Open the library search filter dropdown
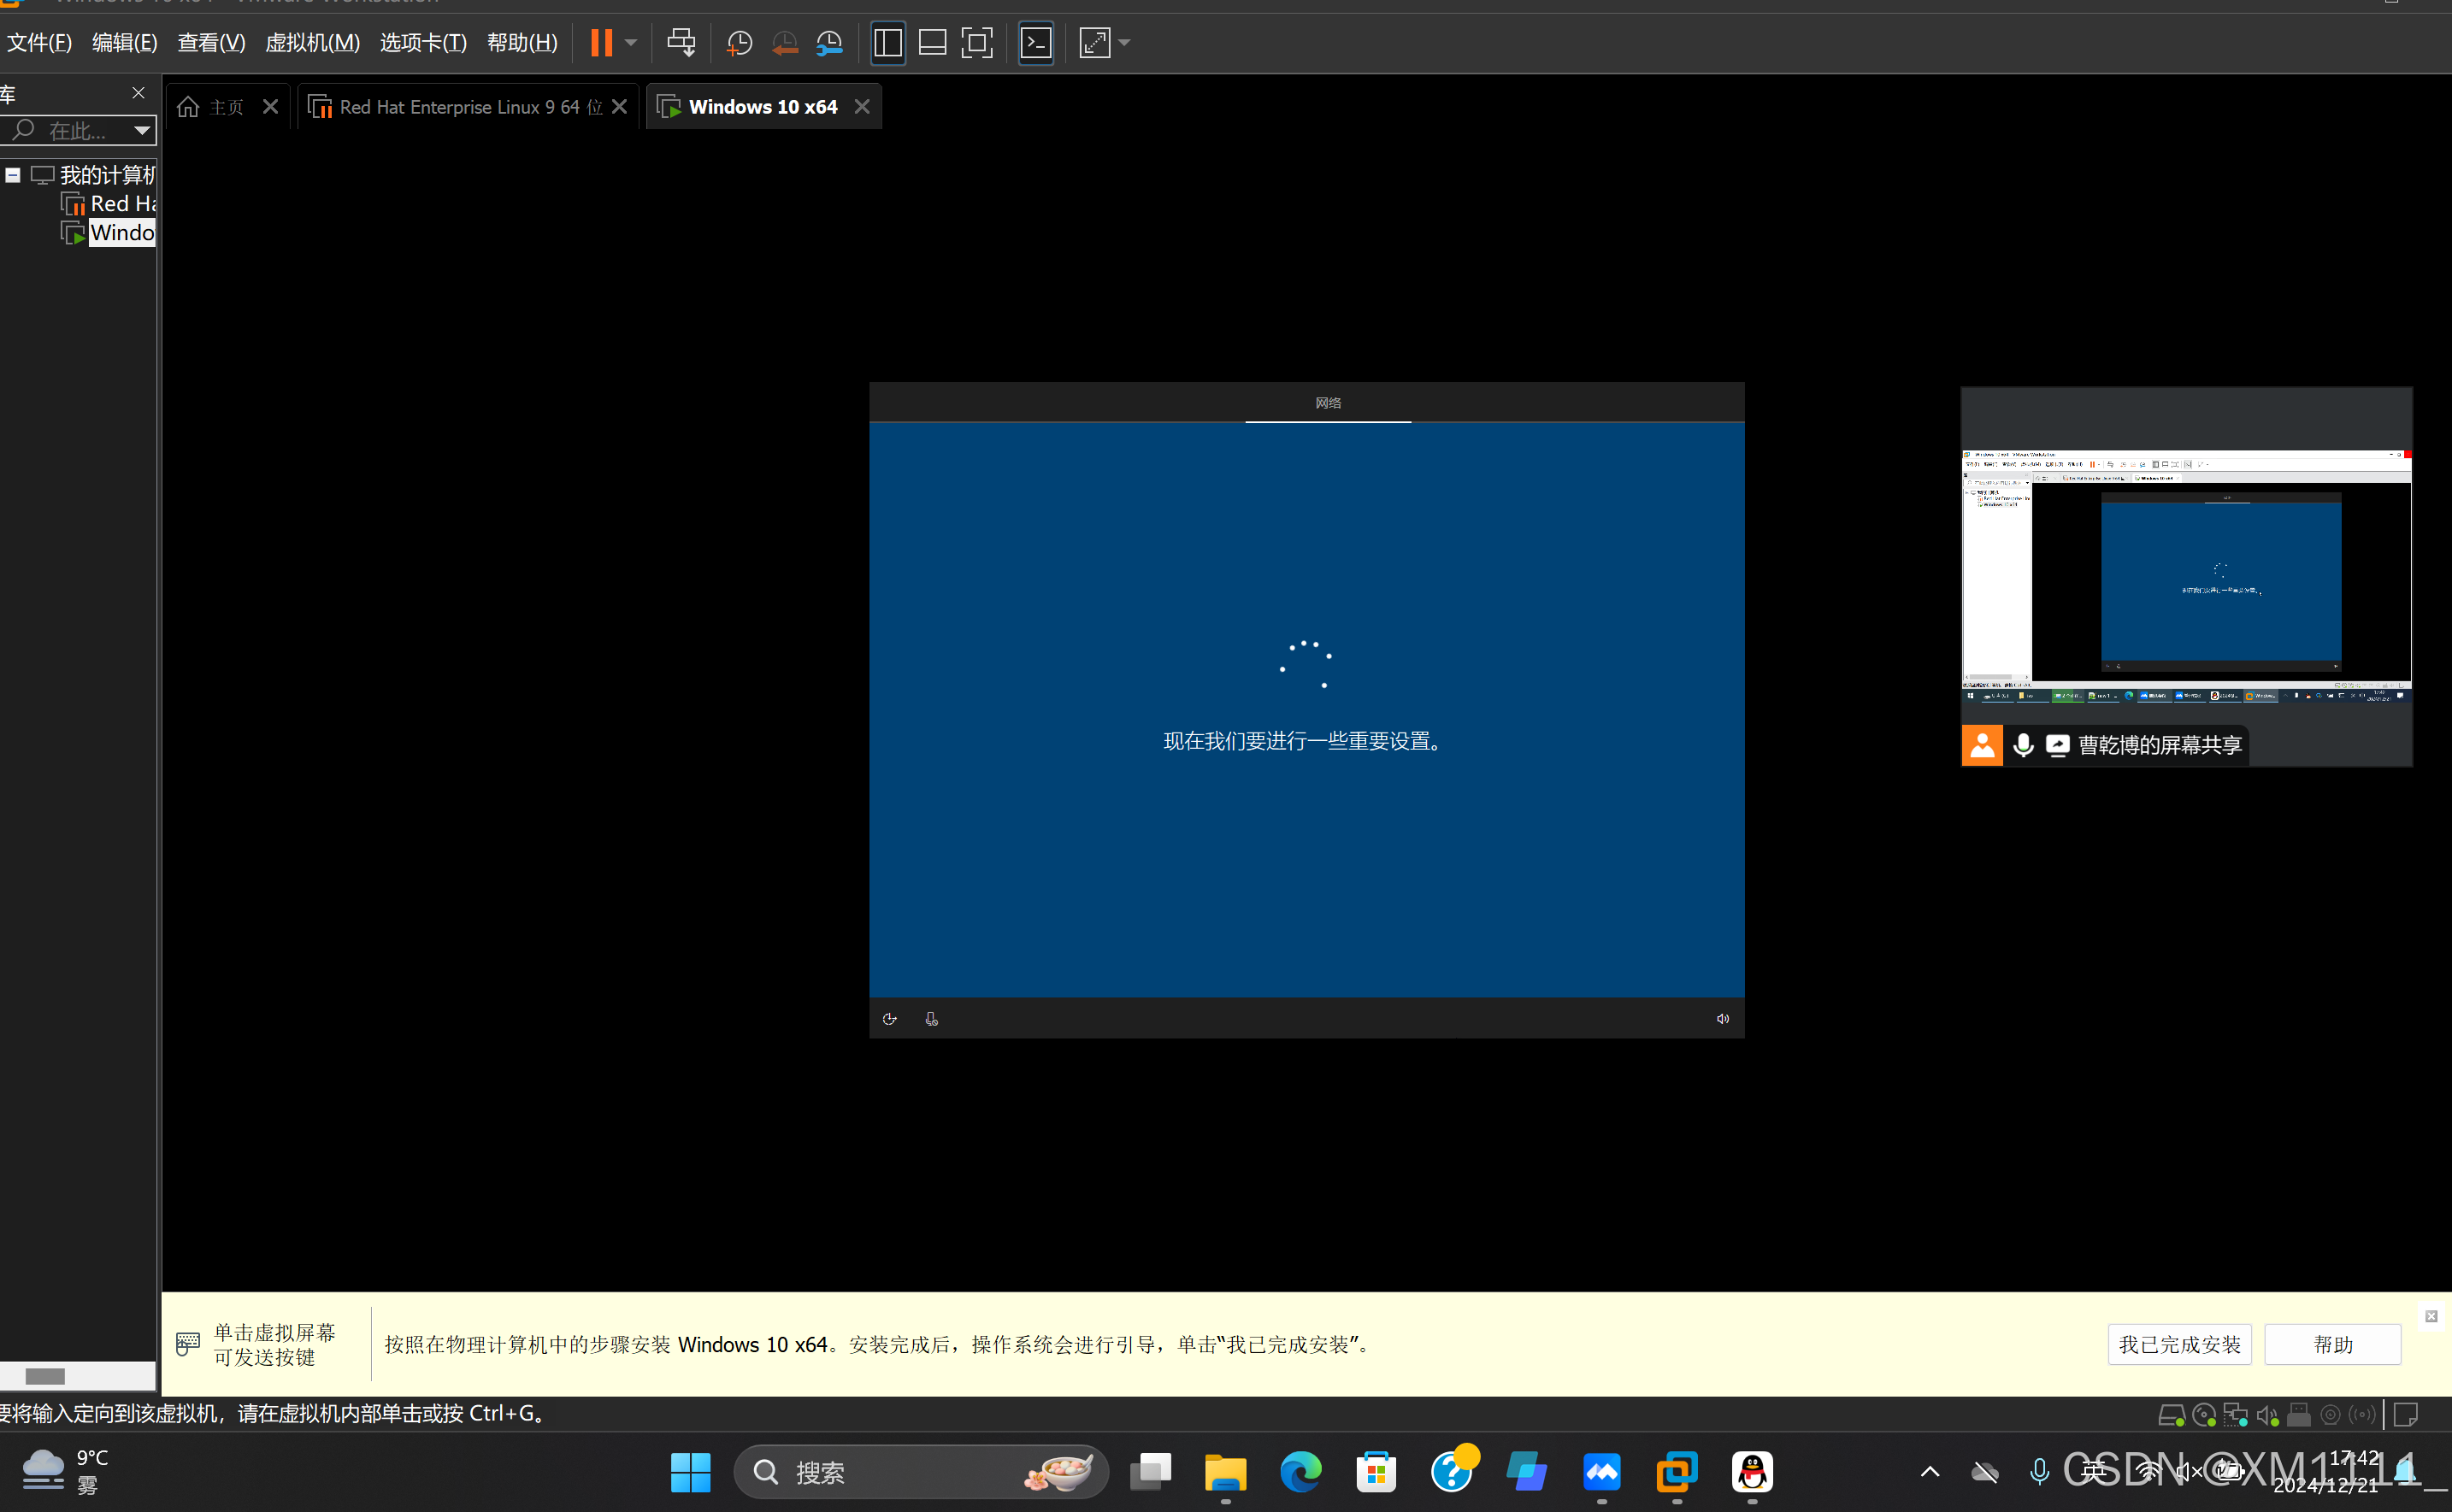 [x=142, y=130]
